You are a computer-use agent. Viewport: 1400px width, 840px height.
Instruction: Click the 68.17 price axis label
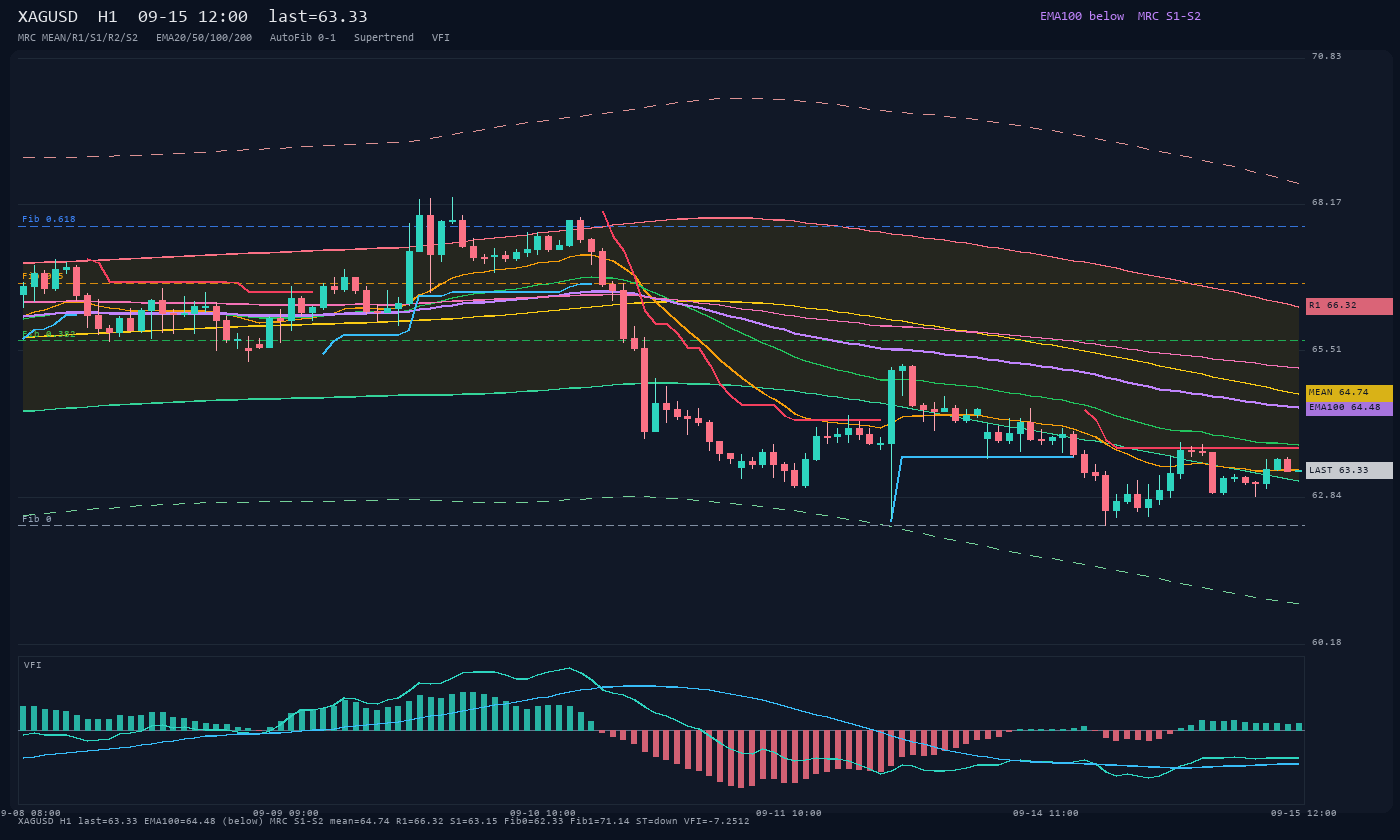[x=1327, y=202]
